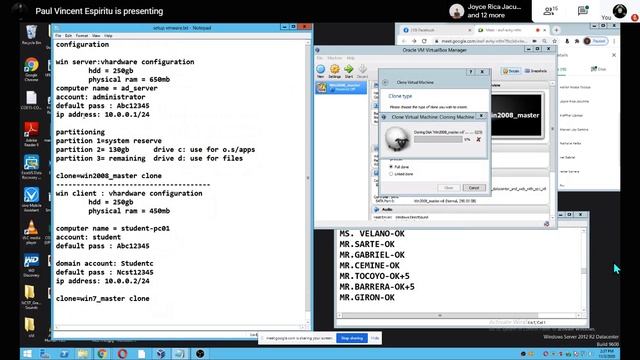Close the Meet side details panel
The image size is (640, 360).
(613, 55)
